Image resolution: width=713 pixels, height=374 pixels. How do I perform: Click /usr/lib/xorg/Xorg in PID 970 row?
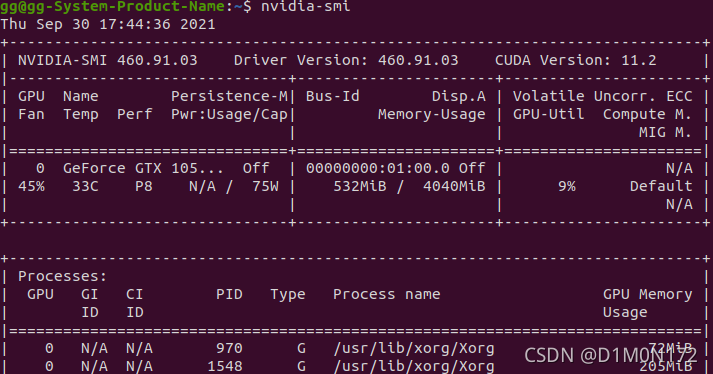coord(414,349)
